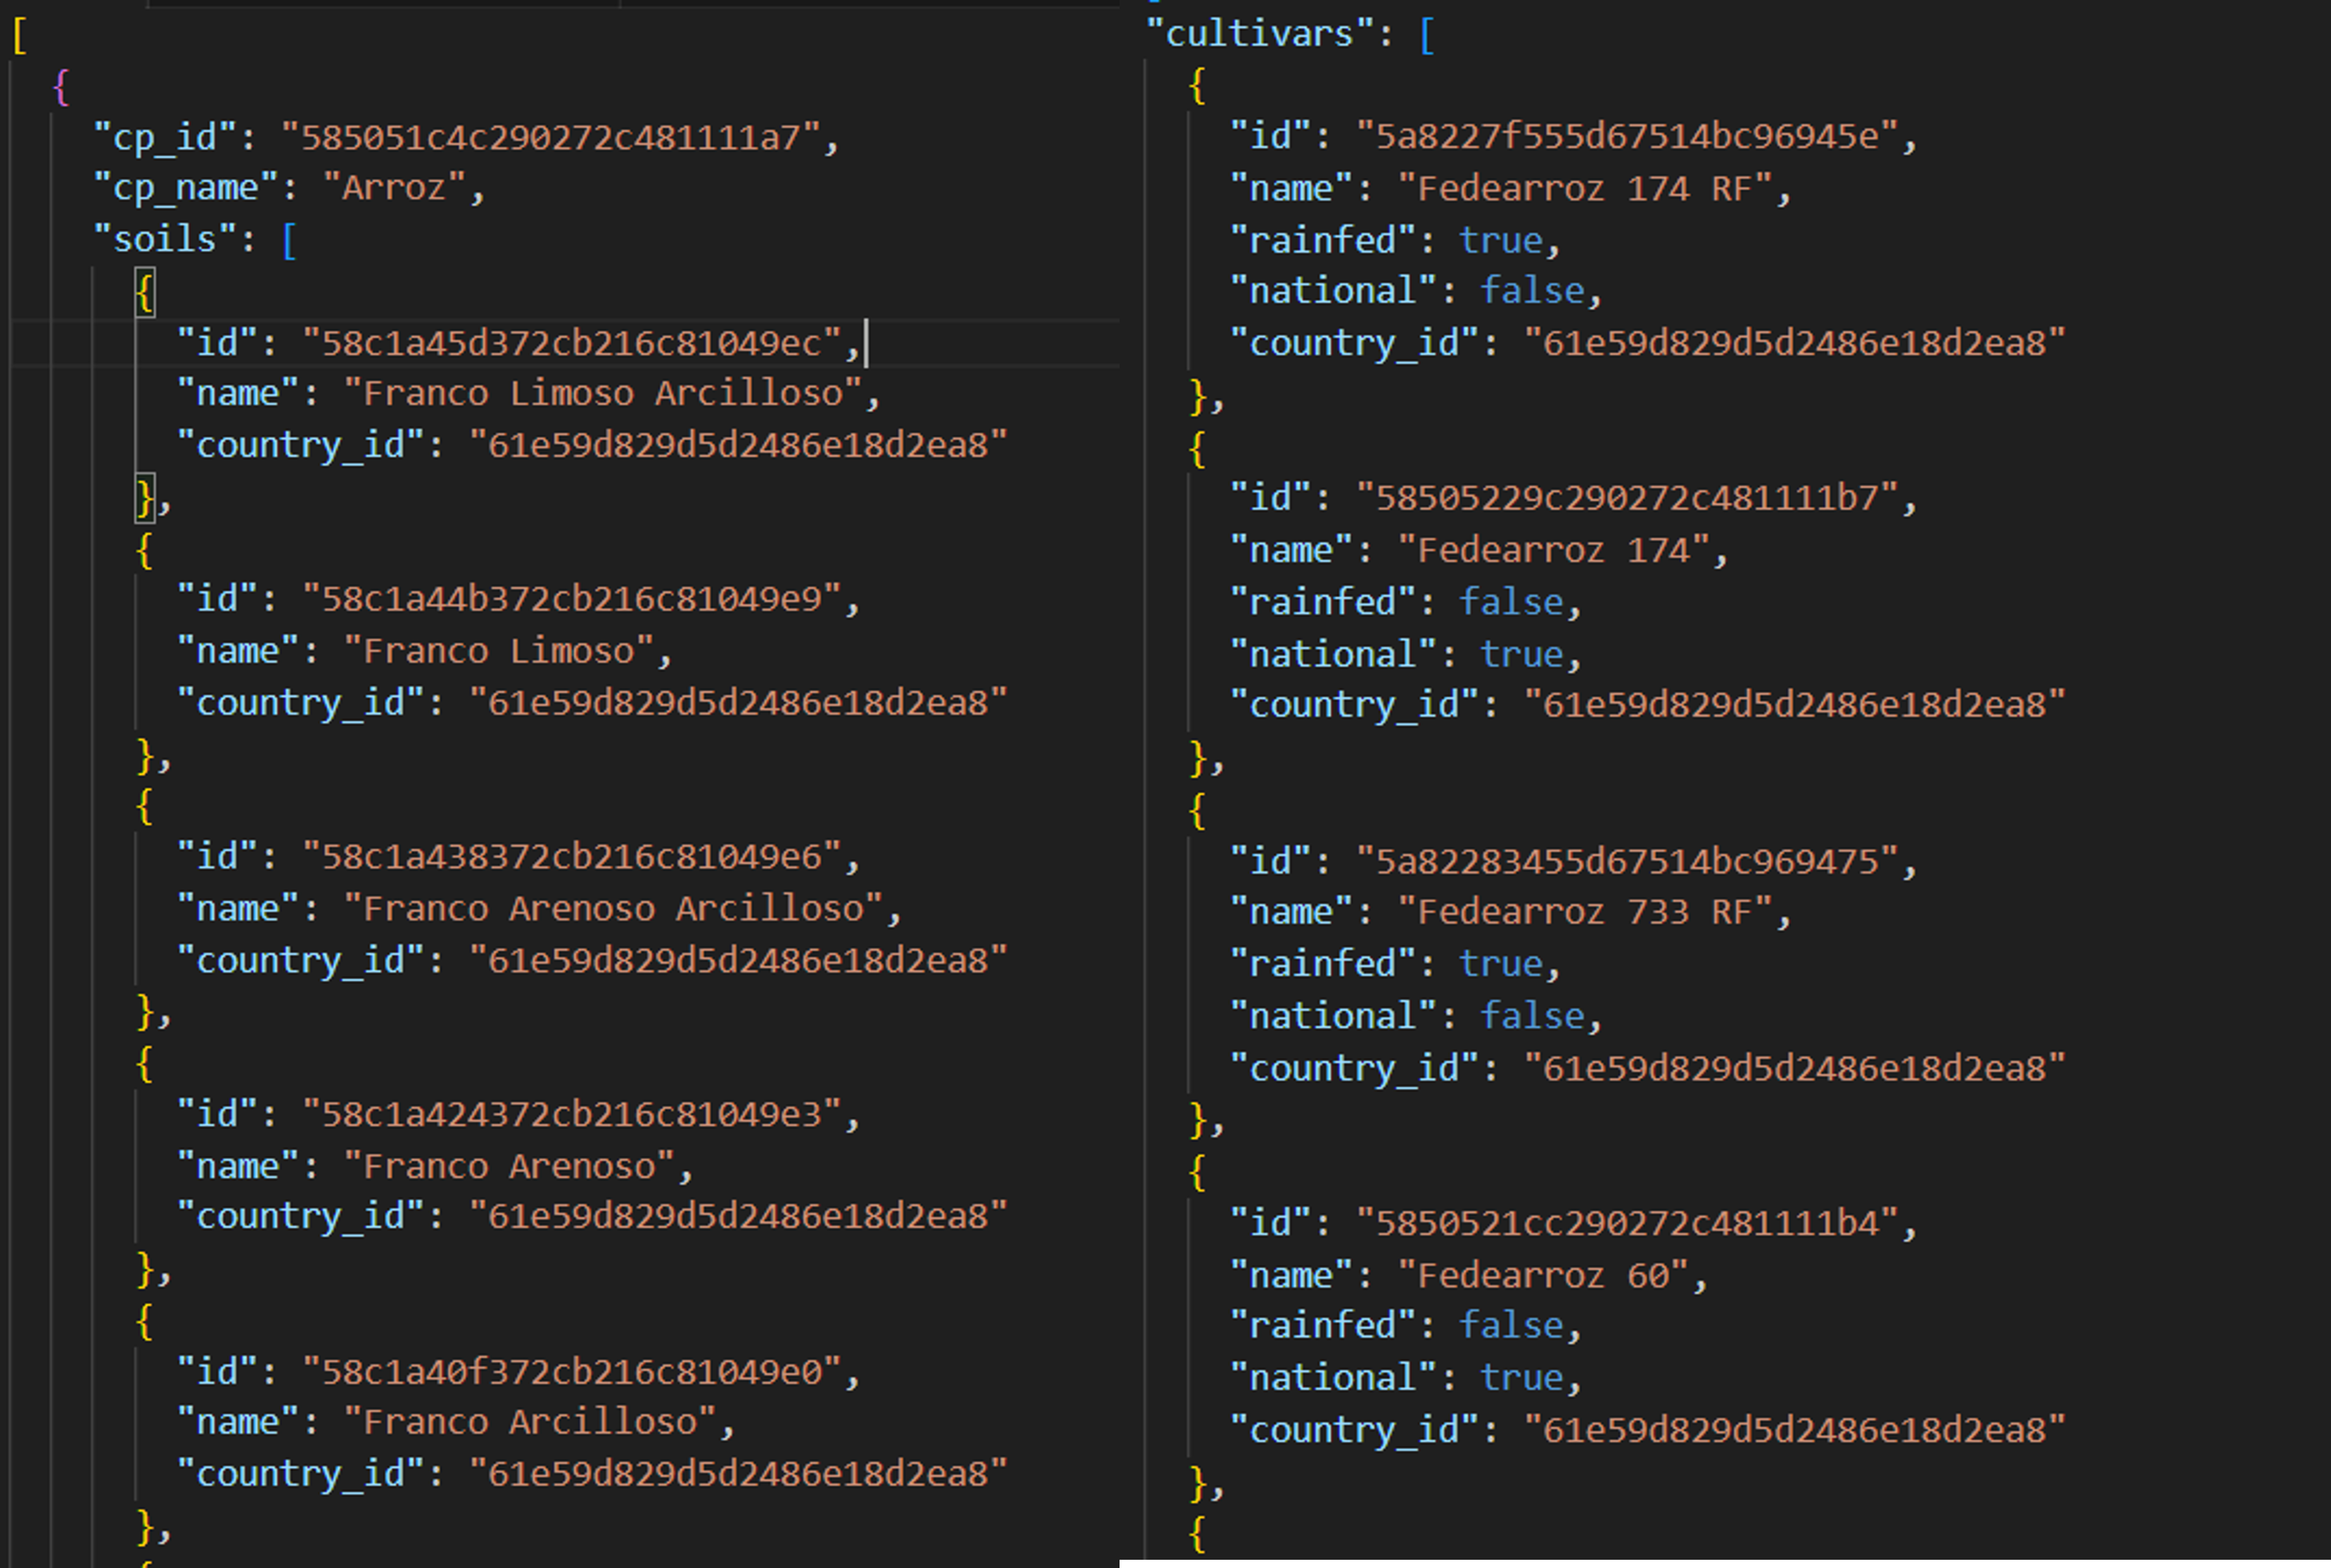Click cultivar id "5a82283455d67514bc969475"

point(1627,862)
